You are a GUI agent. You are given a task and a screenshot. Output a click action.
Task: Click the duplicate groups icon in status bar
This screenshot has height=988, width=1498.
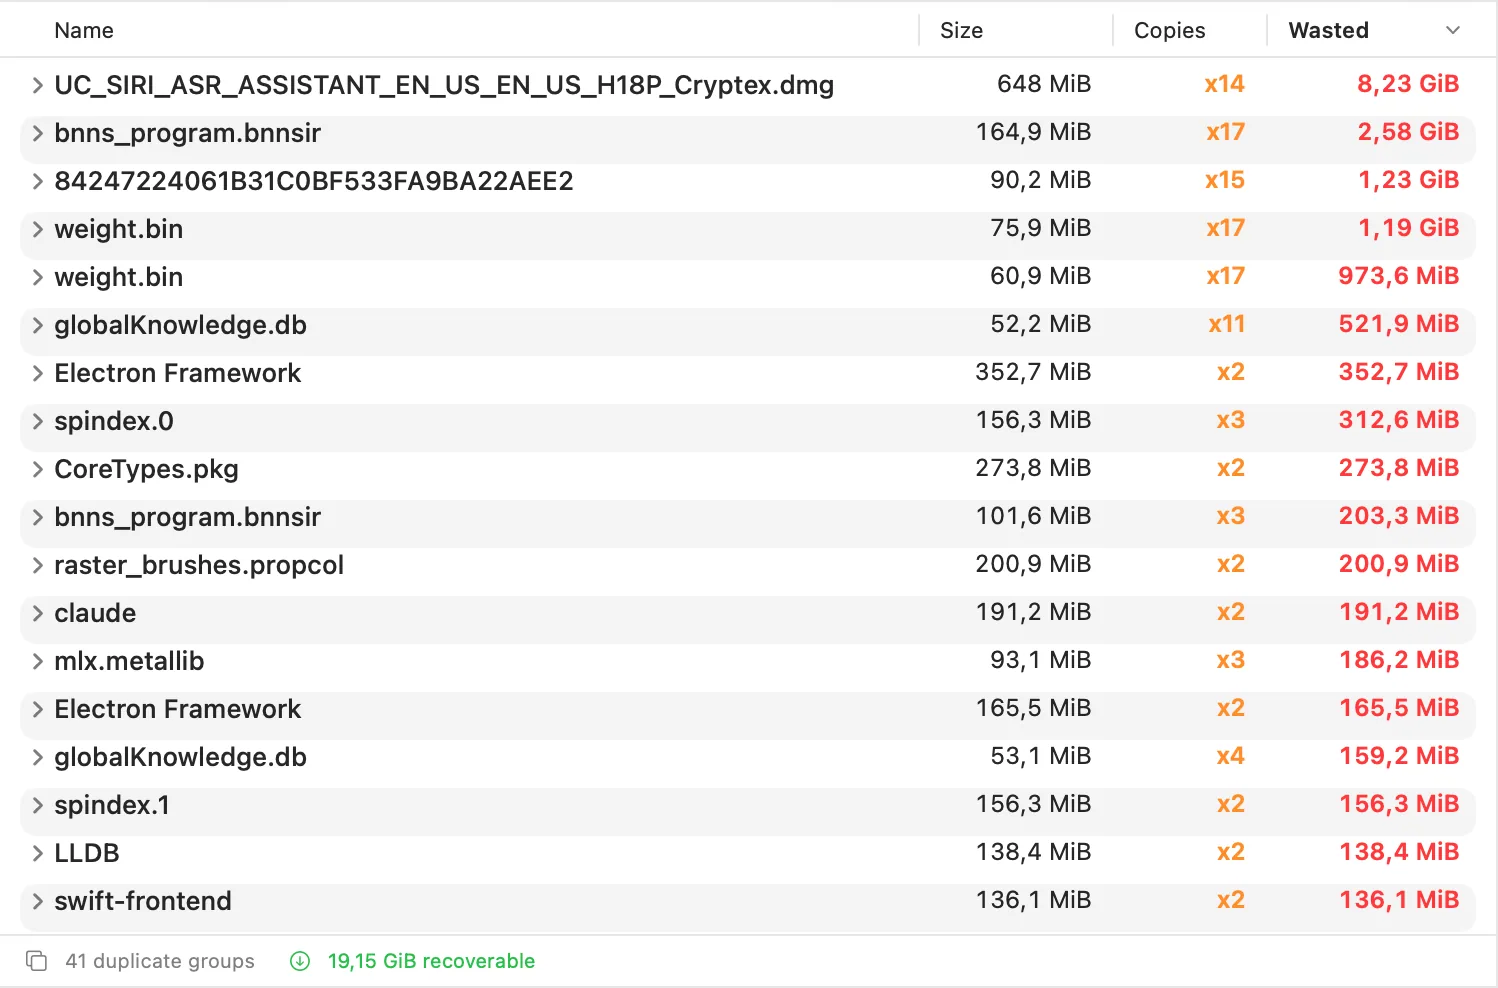tap(36, 961)
